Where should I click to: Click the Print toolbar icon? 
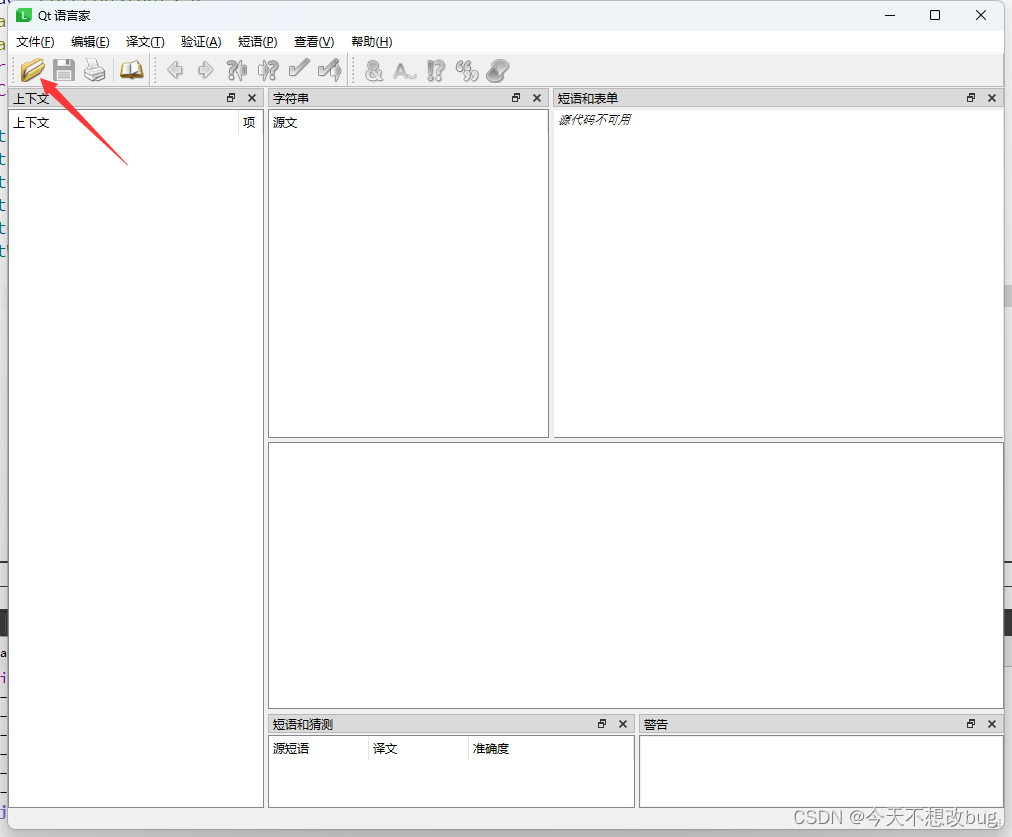point(95,70)
